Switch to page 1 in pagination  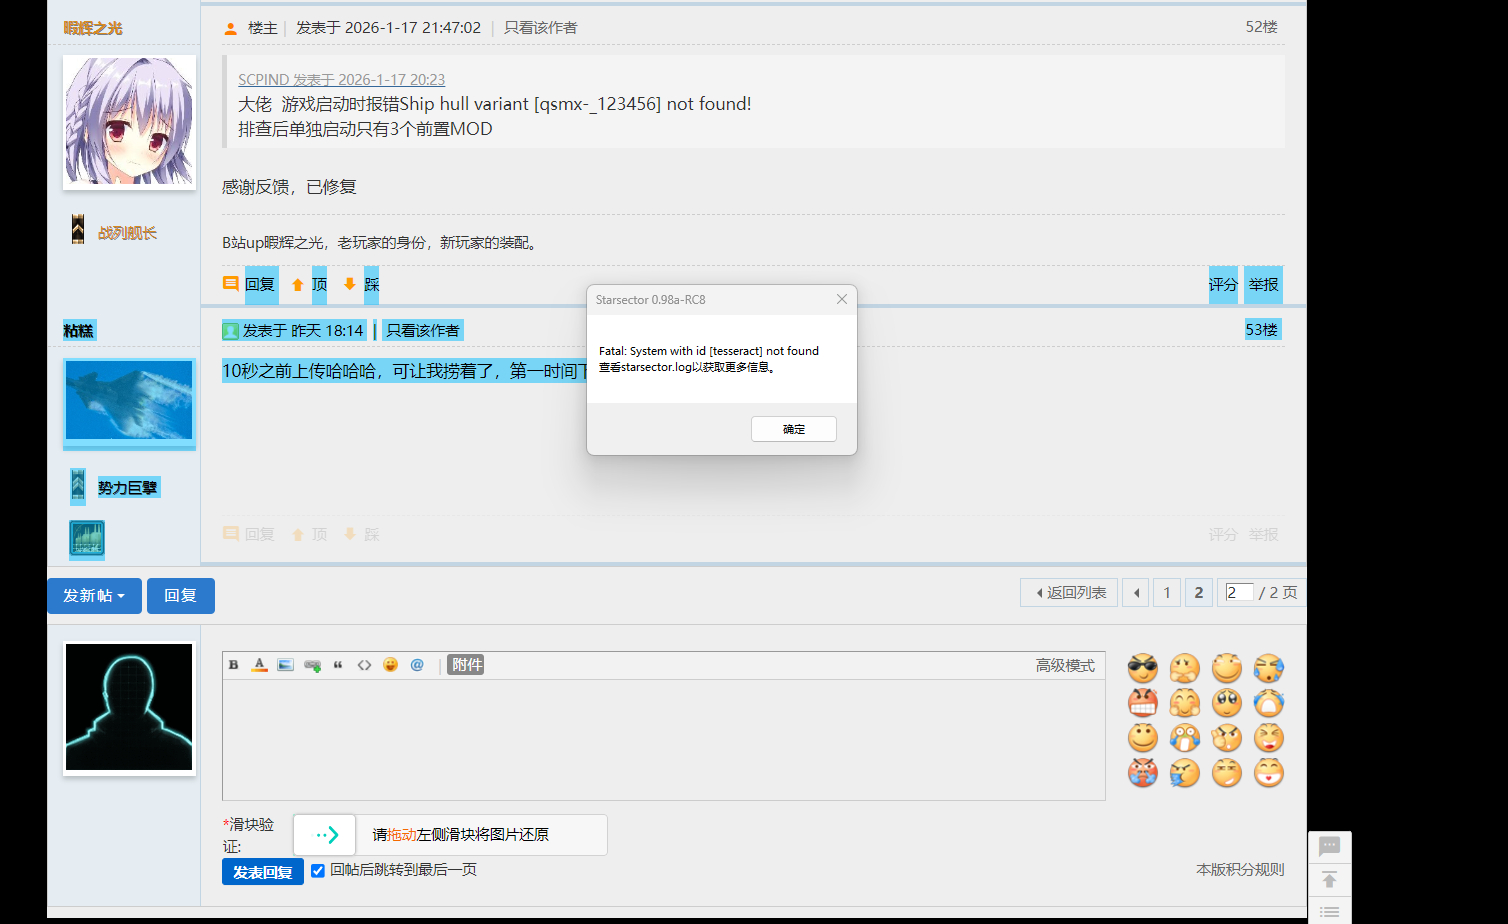point(1167,592)
